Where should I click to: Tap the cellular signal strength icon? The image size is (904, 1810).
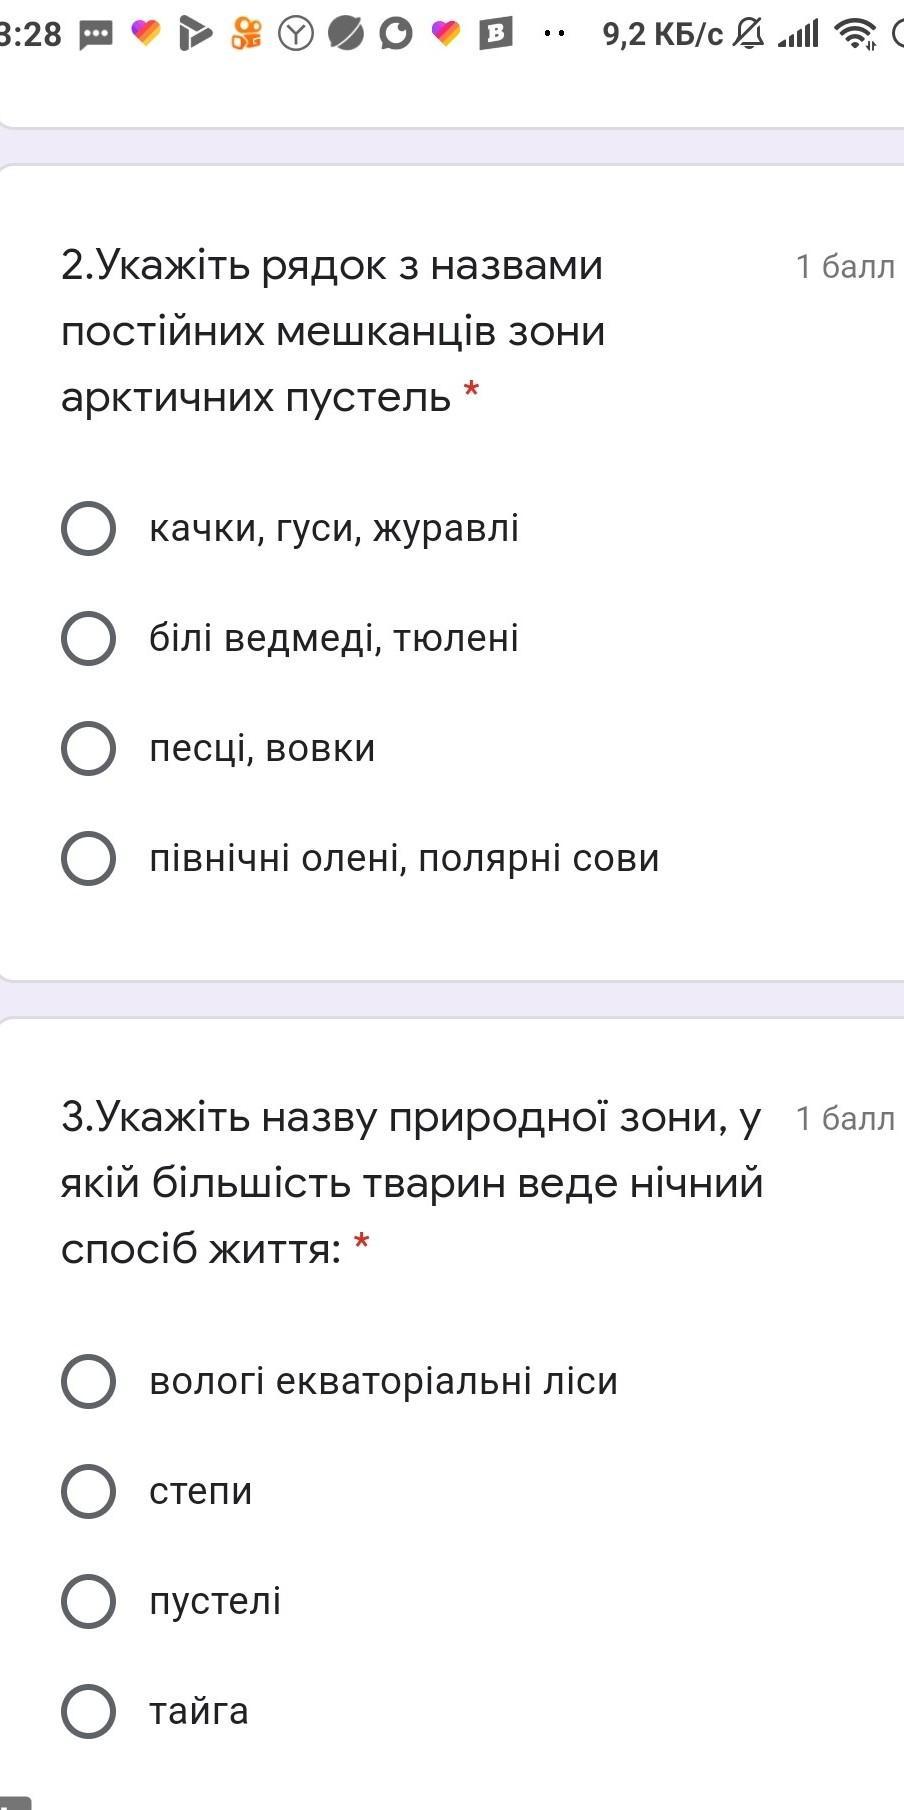799,35
